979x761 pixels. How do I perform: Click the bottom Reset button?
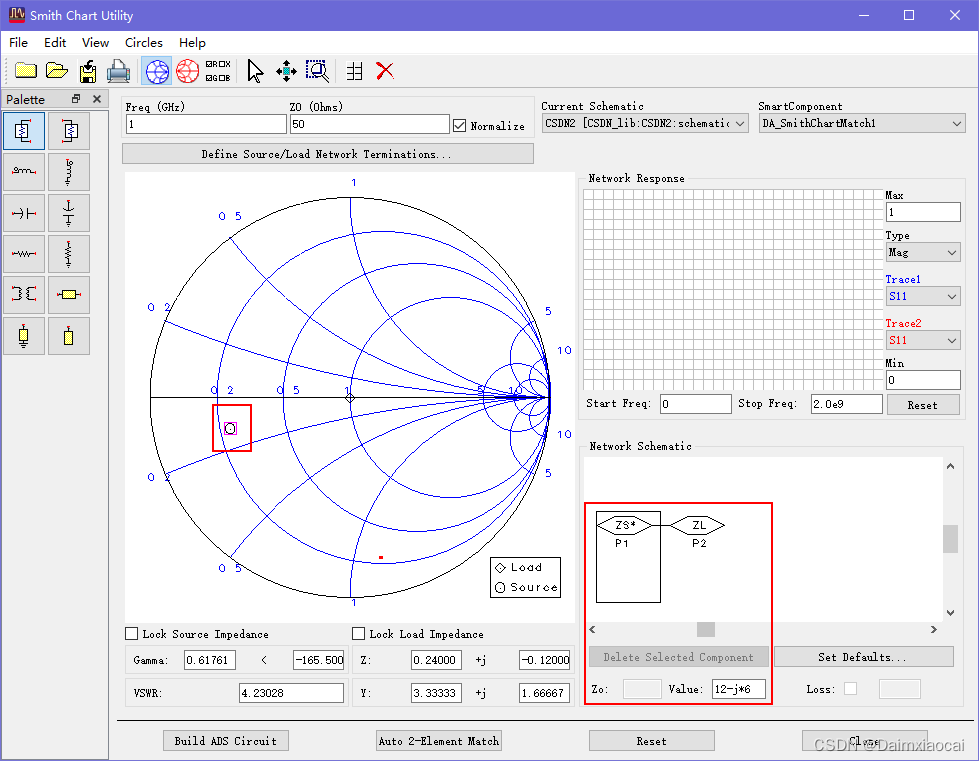[651, 740]
